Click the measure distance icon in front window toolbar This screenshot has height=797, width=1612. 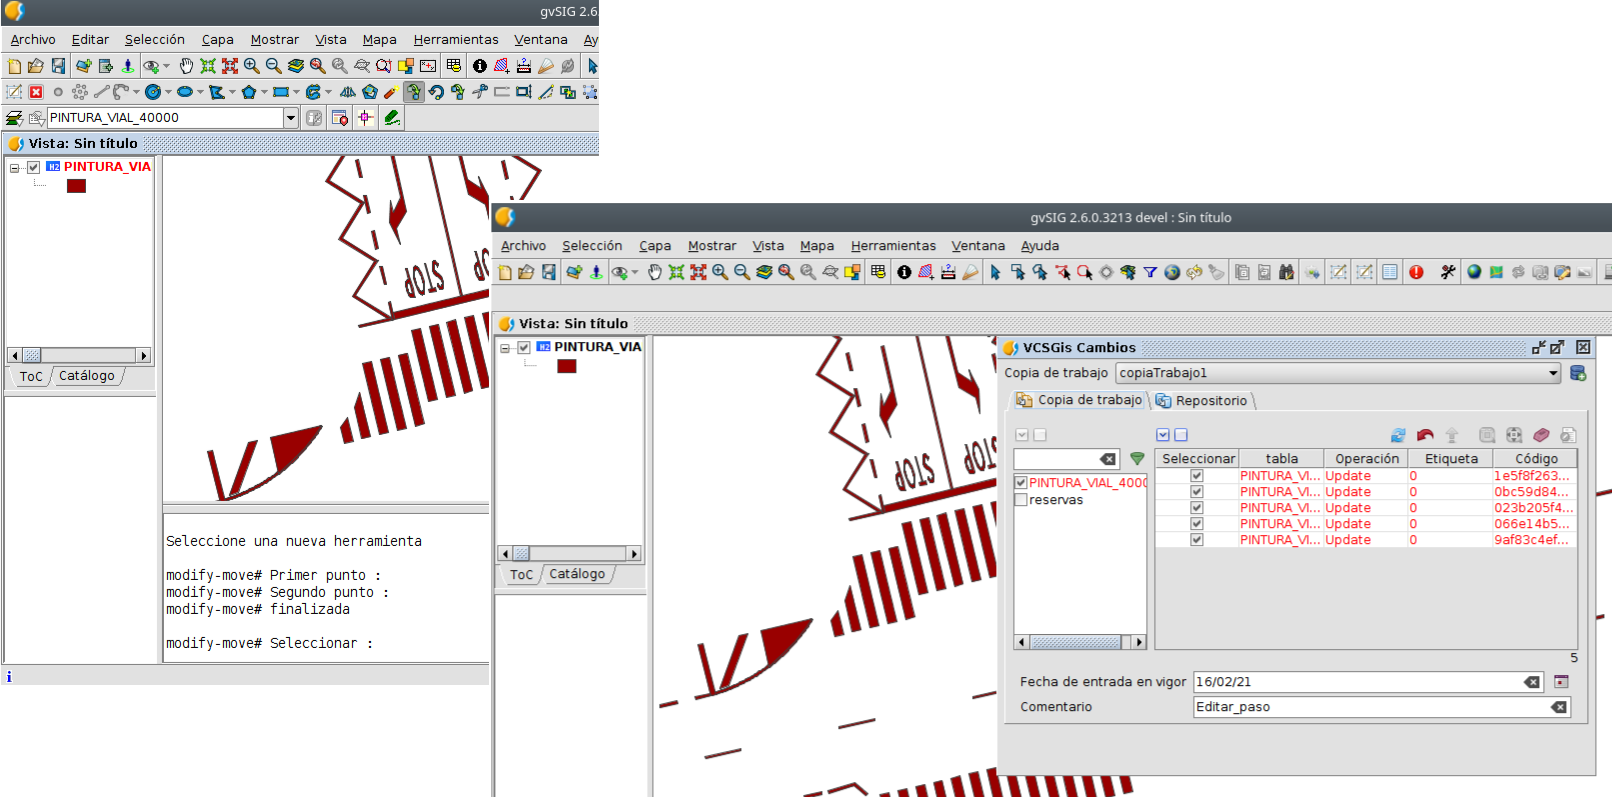(948, 272)
